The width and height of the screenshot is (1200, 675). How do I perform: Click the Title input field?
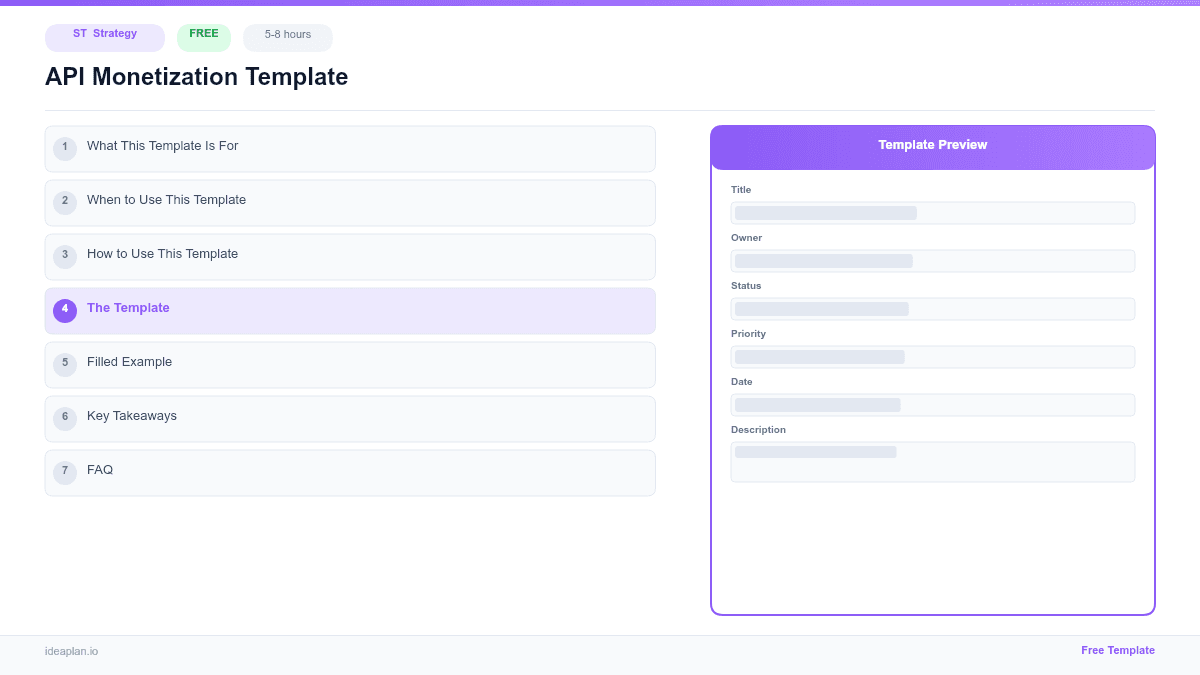click(x=932, y=213)
